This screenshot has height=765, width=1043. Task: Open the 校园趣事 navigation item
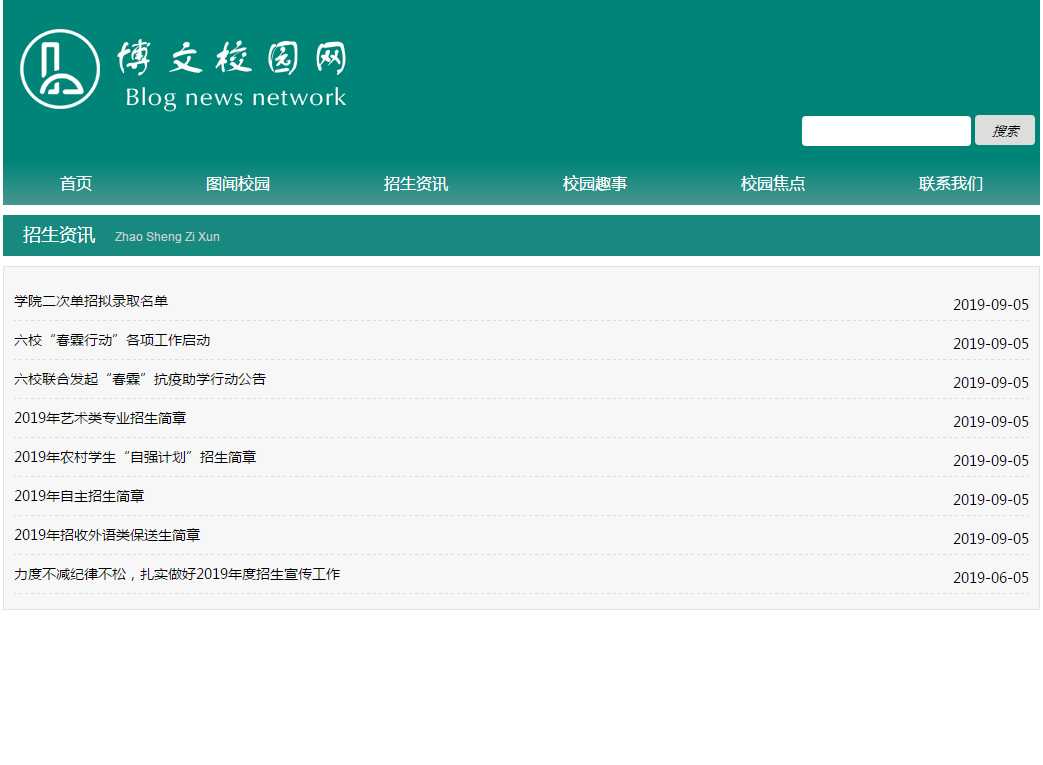point(595,184)
